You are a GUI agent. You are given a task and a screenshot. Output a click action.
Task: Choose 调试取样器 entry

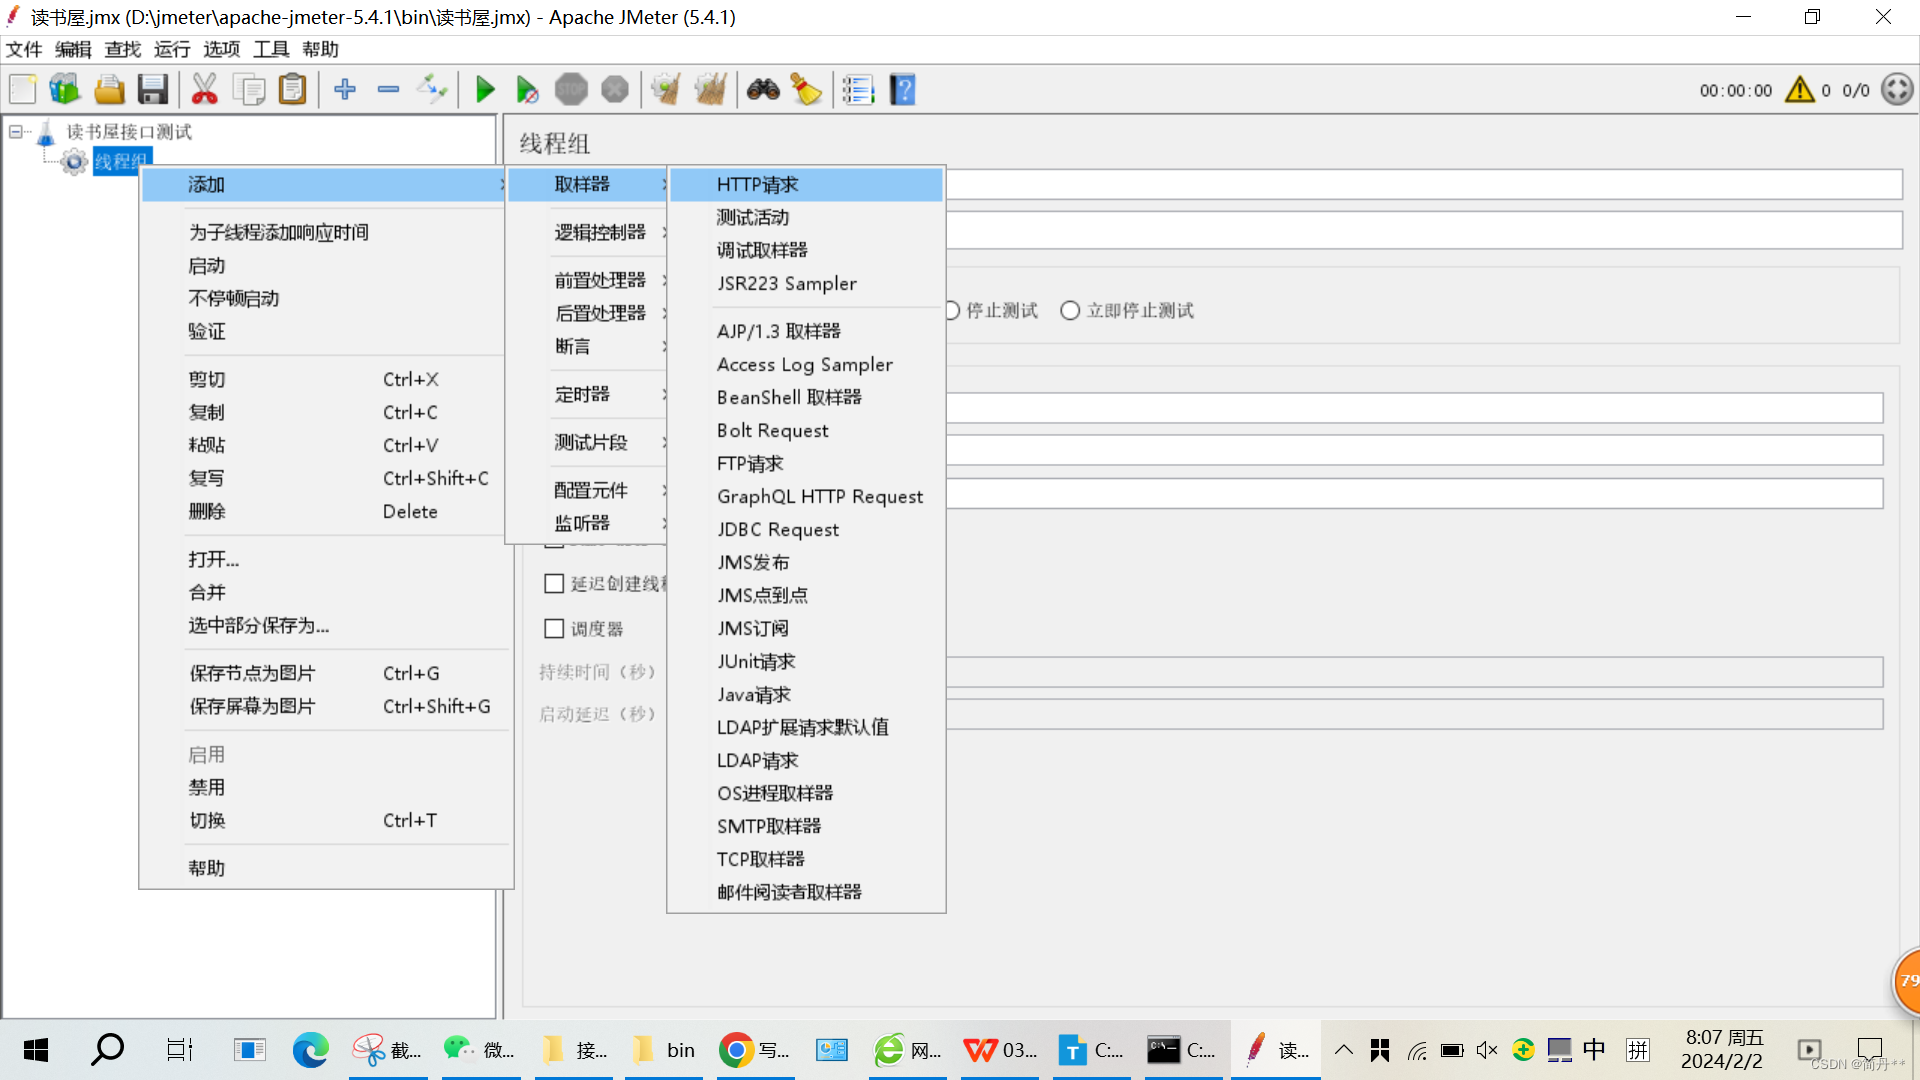tap(806, 251)
